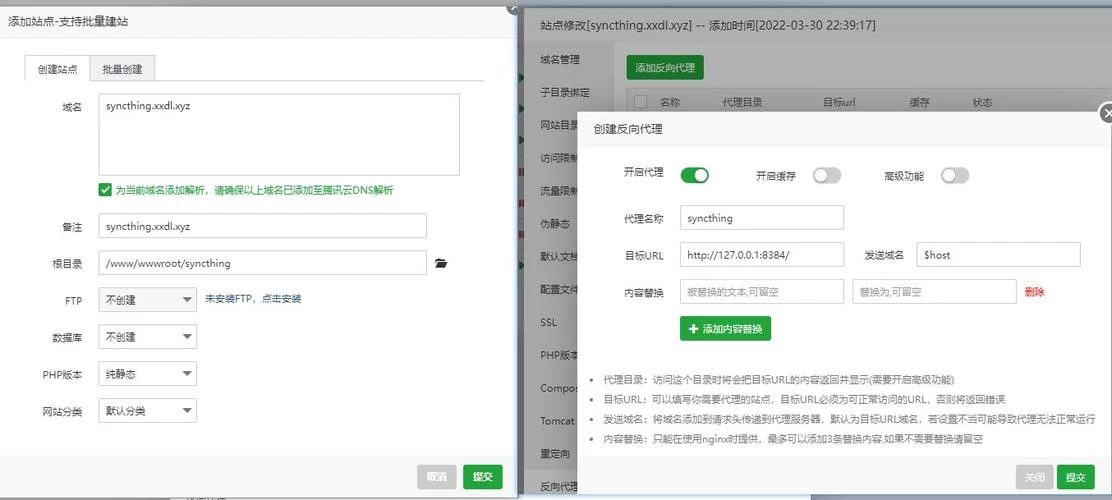Click the 被替换的文本 input field
The image size is (1112, 500).
tap(762, 291)
